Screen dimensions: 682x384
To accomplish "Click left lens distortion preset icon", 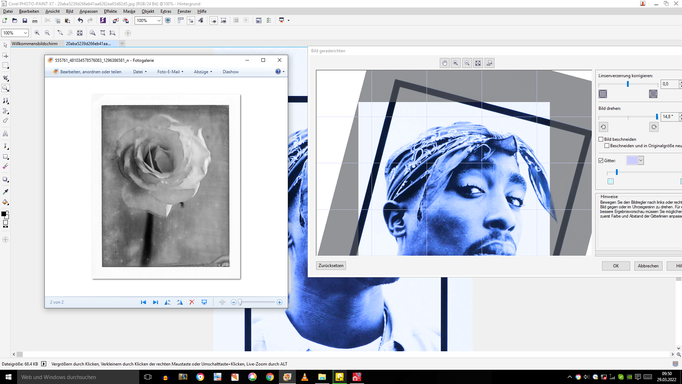I will (x=603, y=94).
